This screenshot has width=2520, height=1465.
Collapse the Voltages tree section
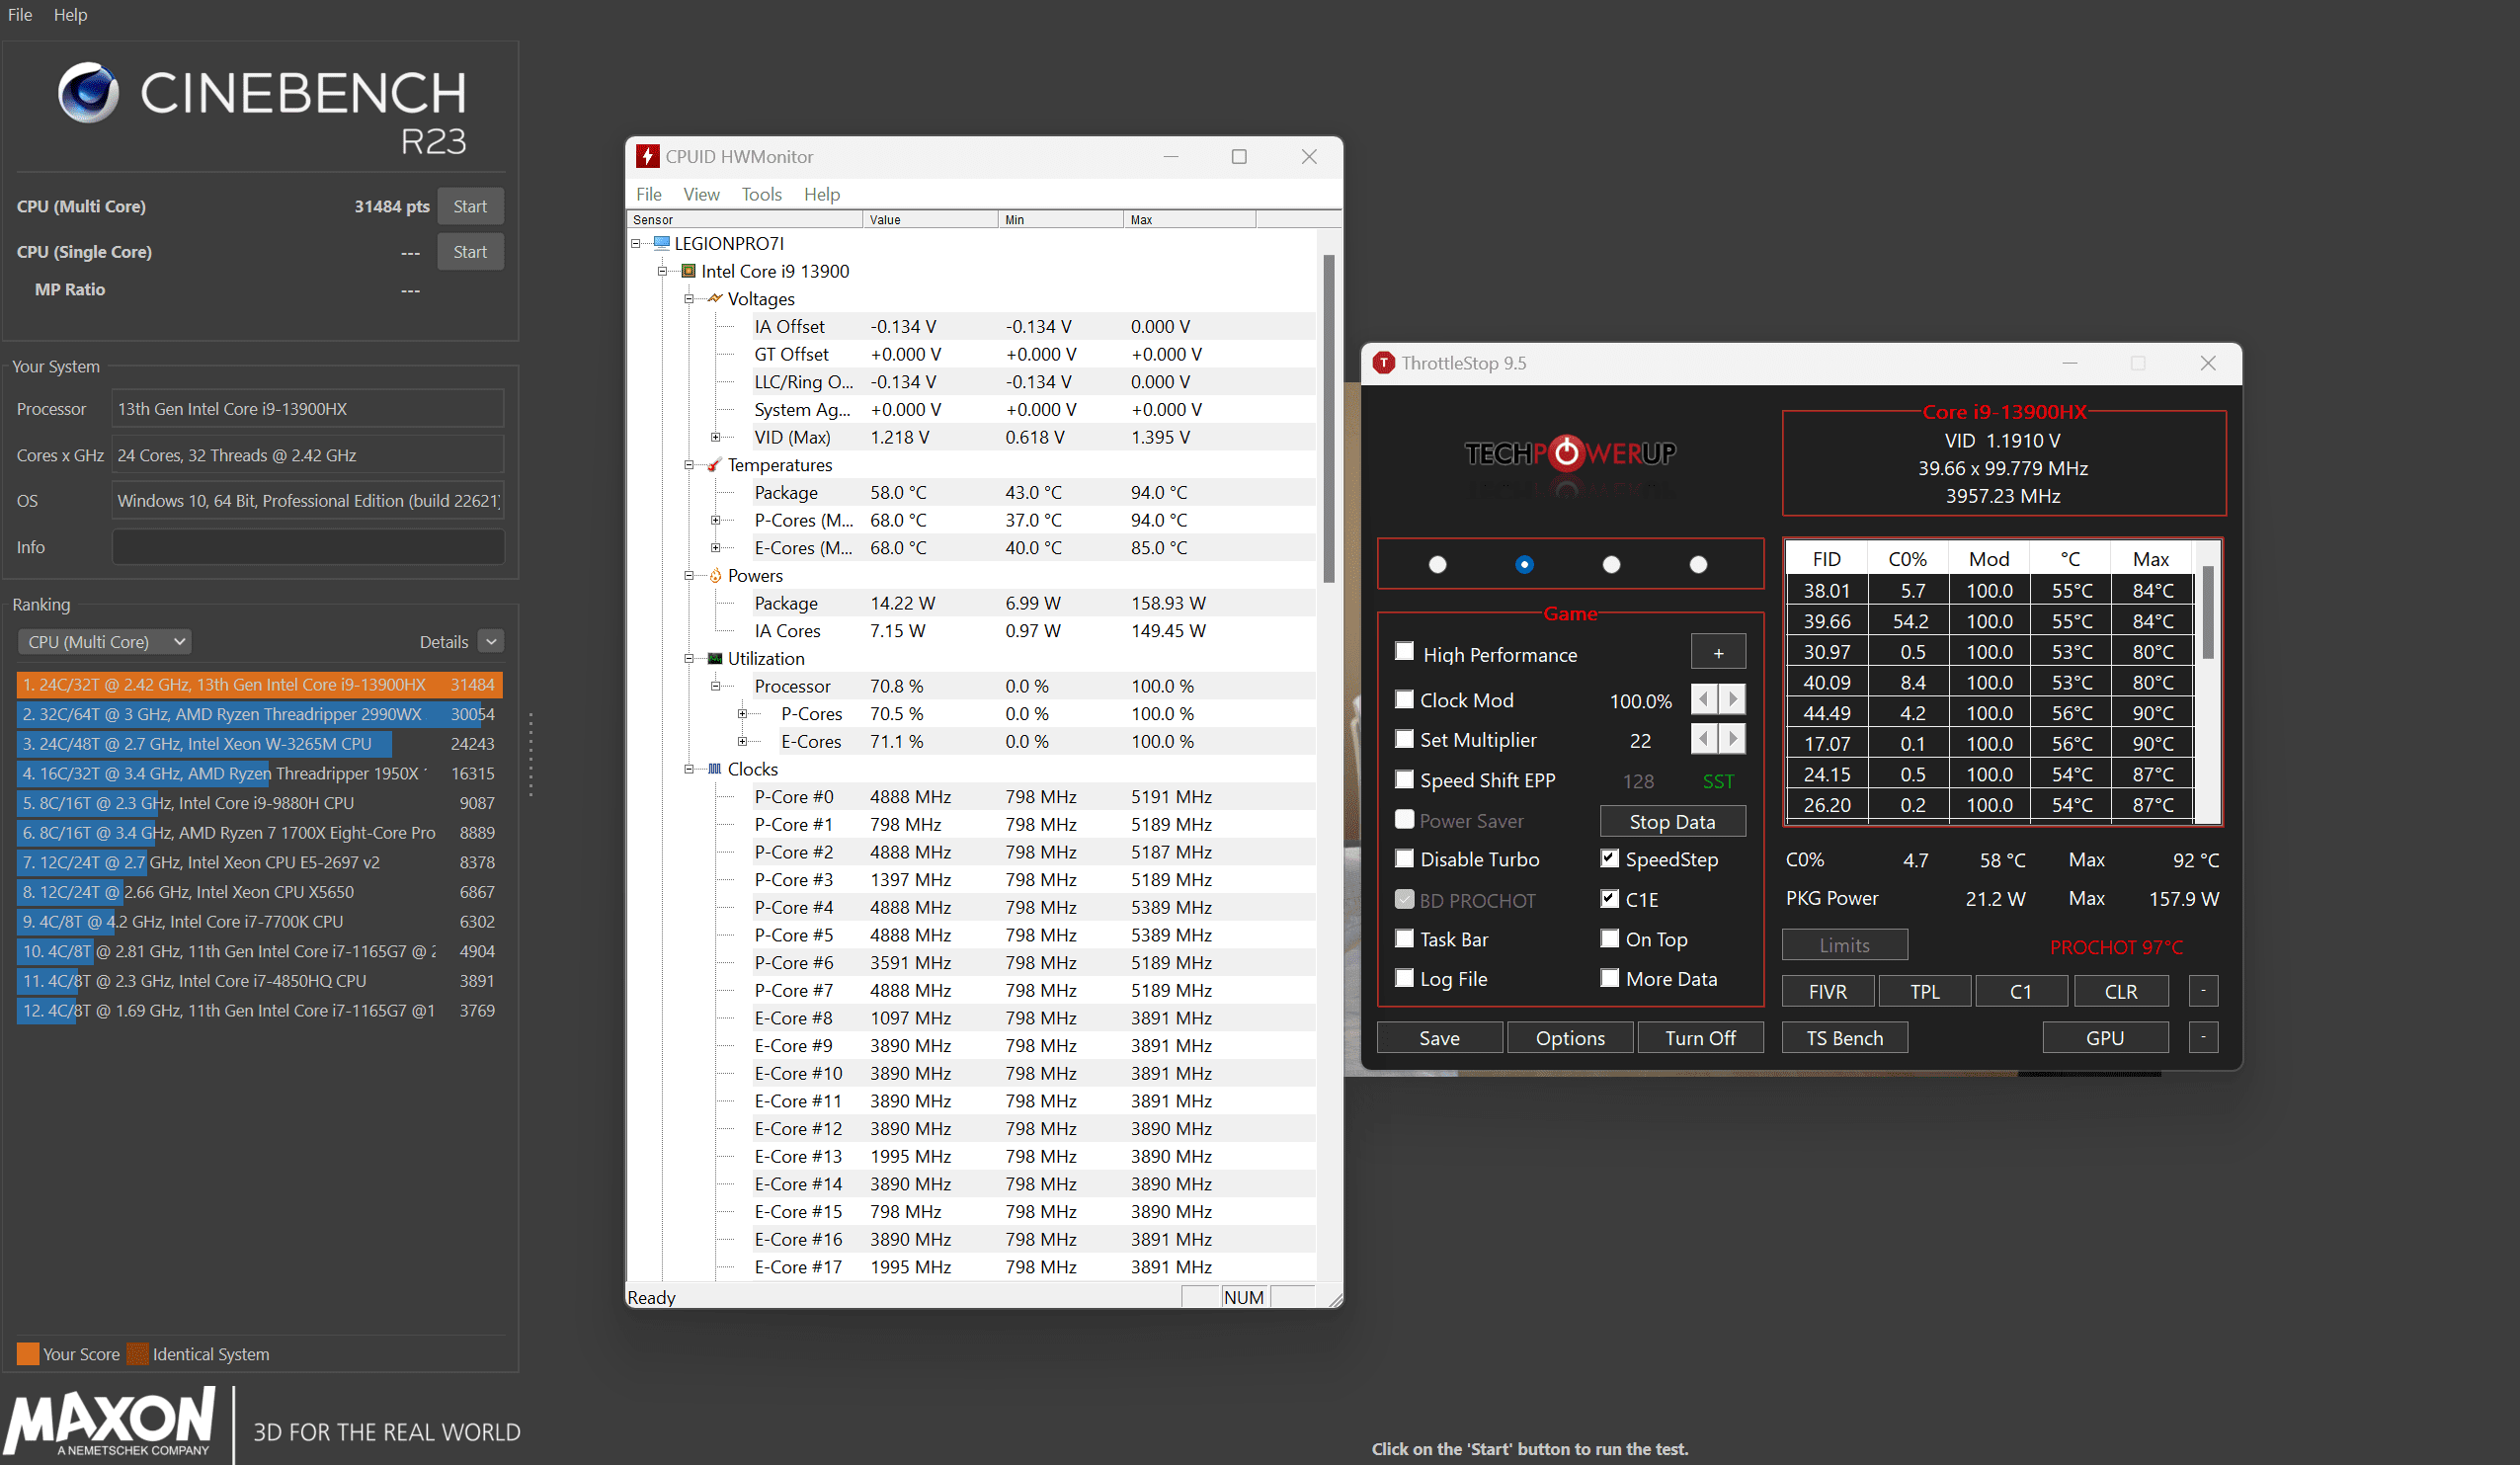pos(689,299)
